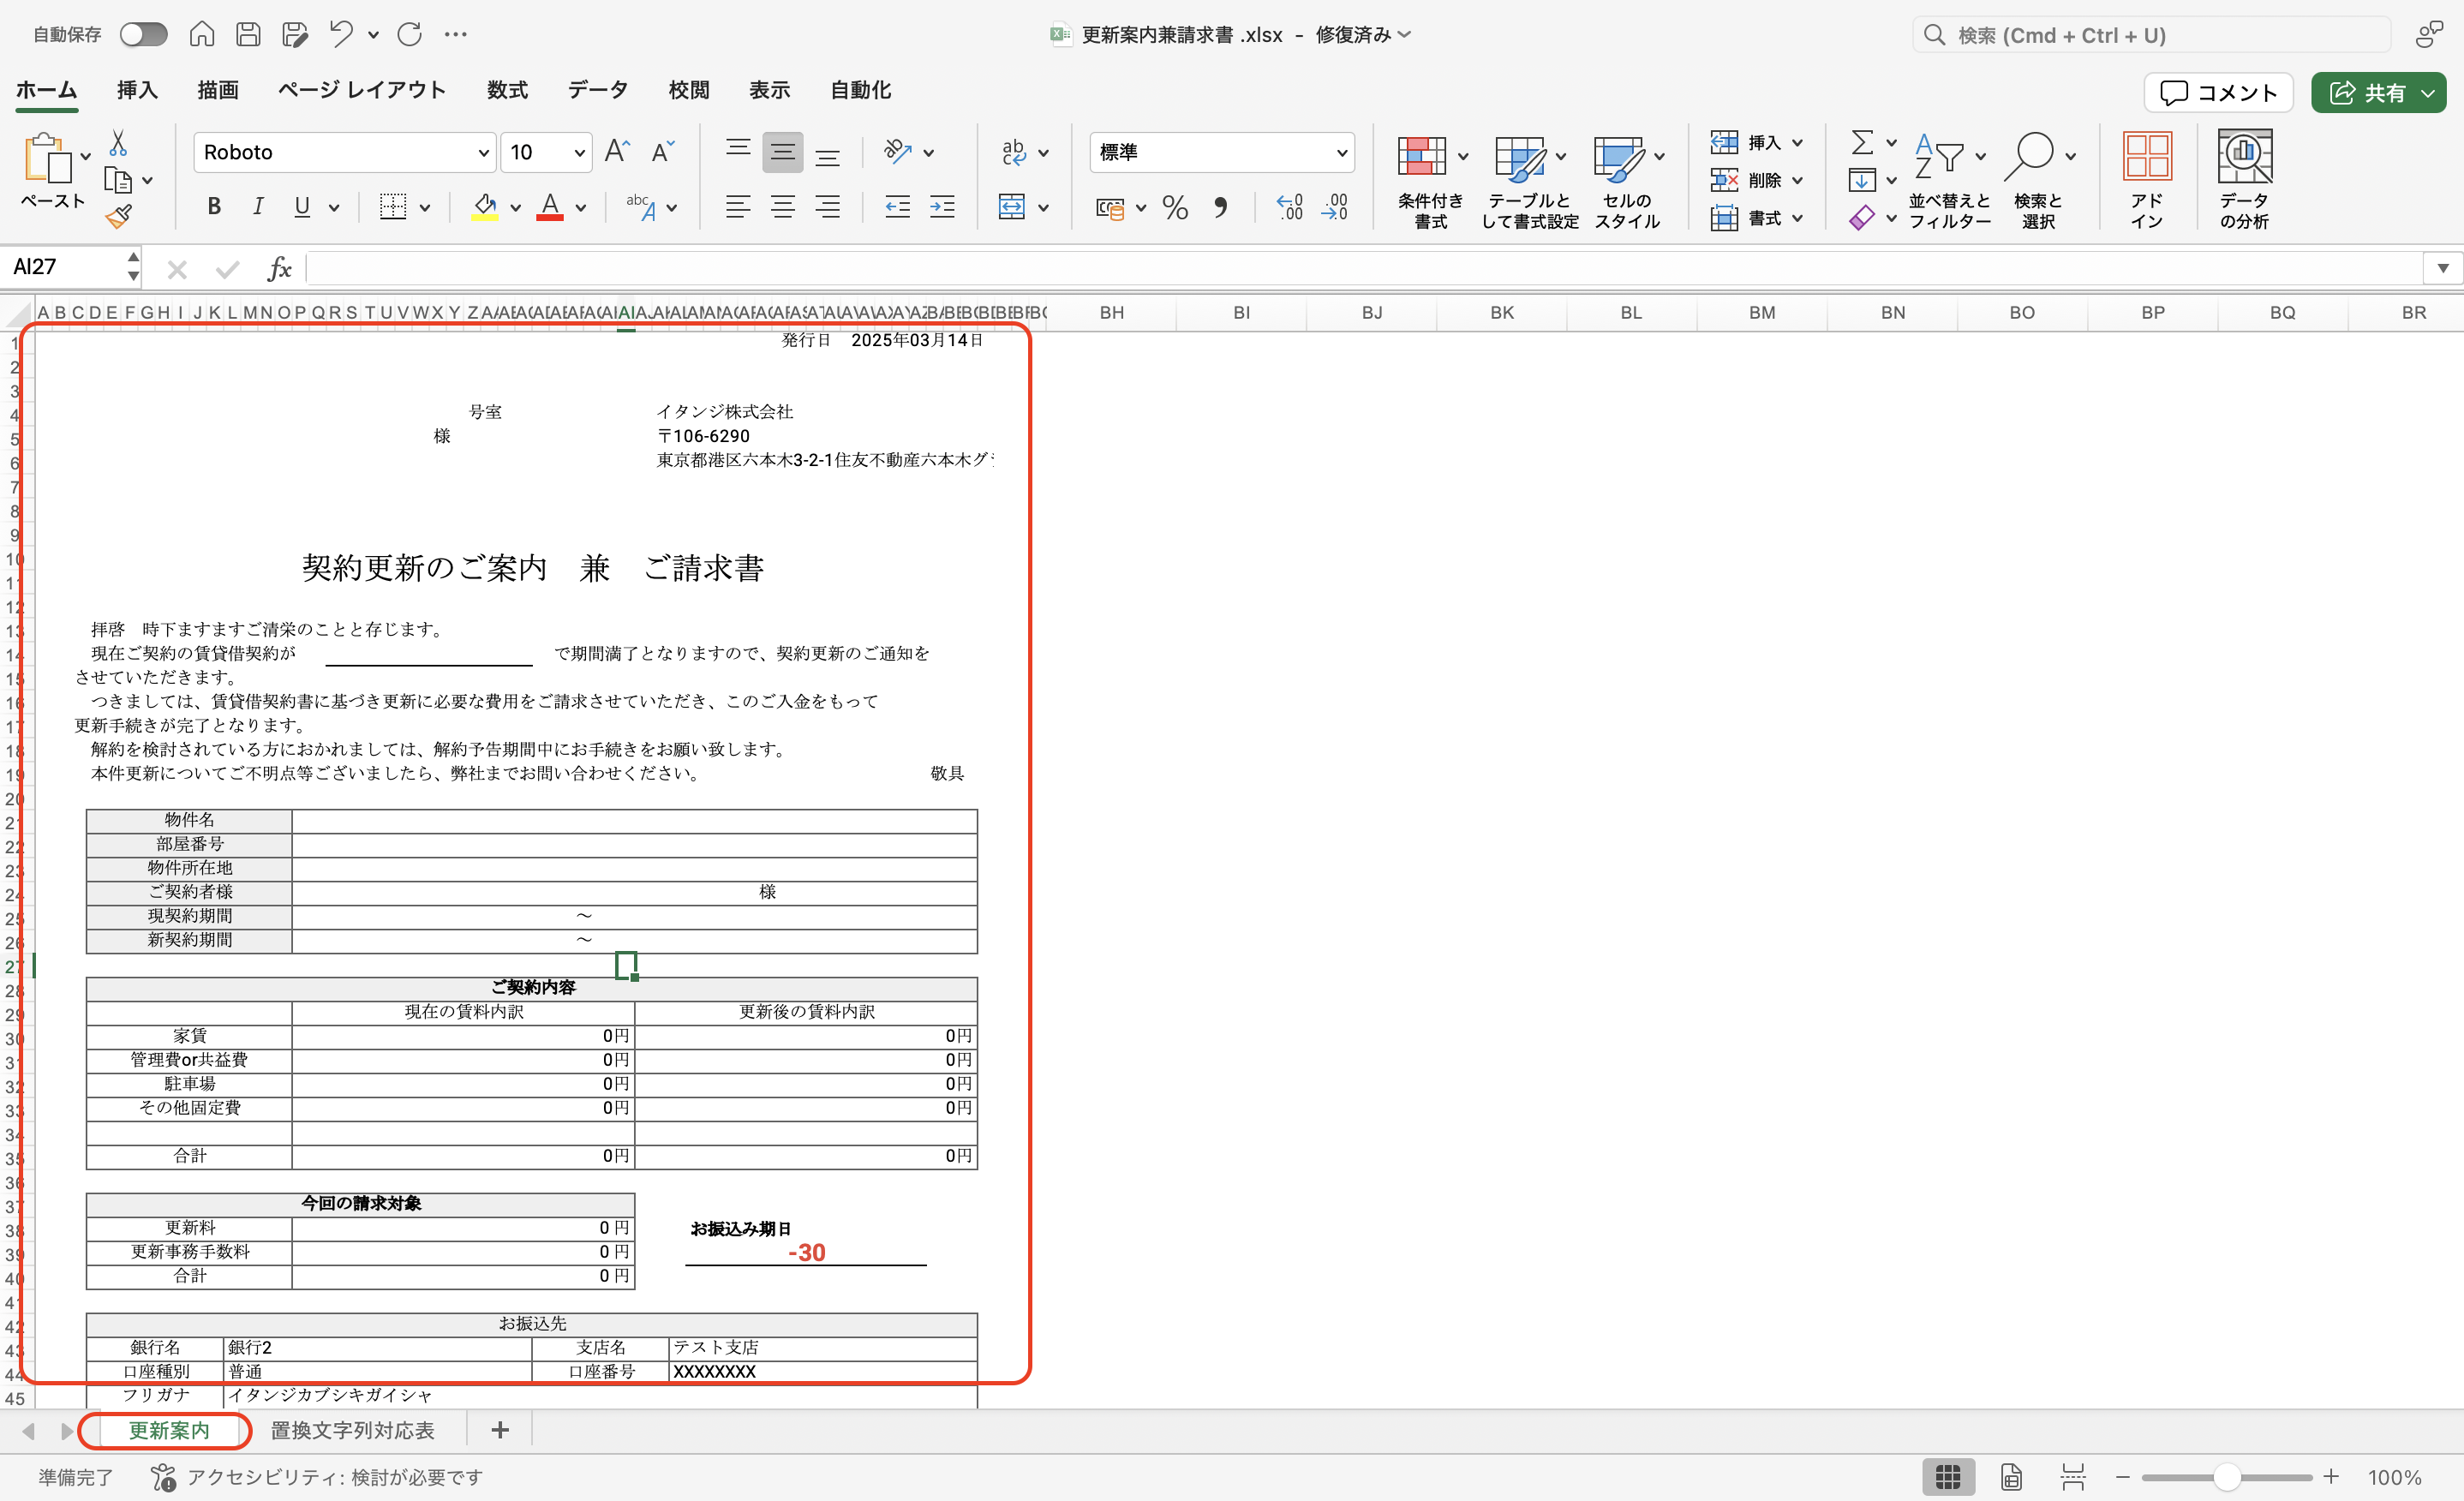Click the increase decimal icon
The height and width of the screenshot is (1501, 2464).
pyautogui.click(x=1290, y=208)
